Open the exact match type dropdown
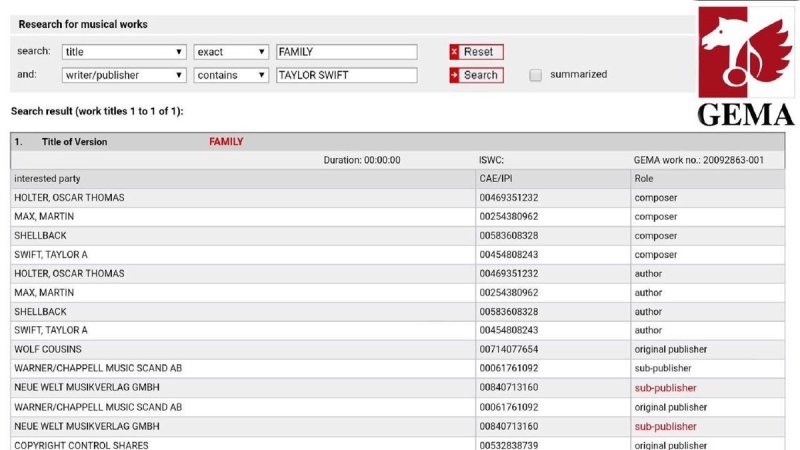The image size is (800, 450). click(231, 52)
